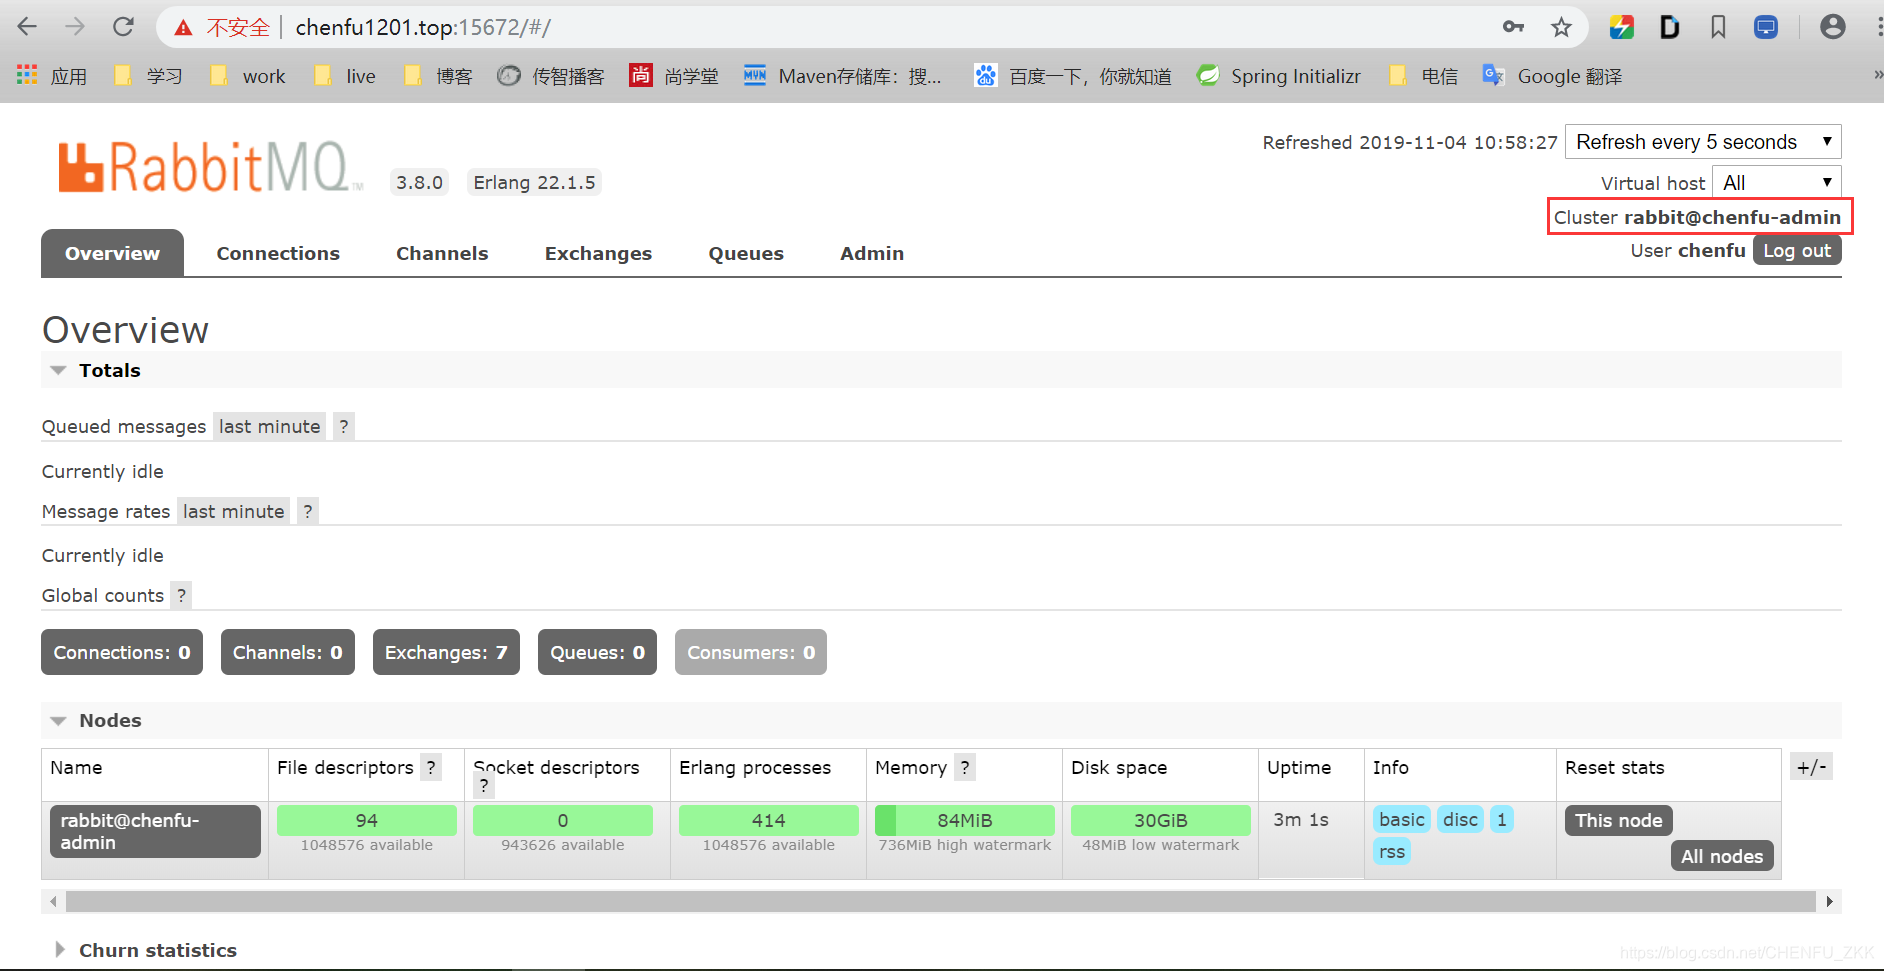Open the saved password key icon
This screenshot has width=1884, height=971.
point(1513,27)
